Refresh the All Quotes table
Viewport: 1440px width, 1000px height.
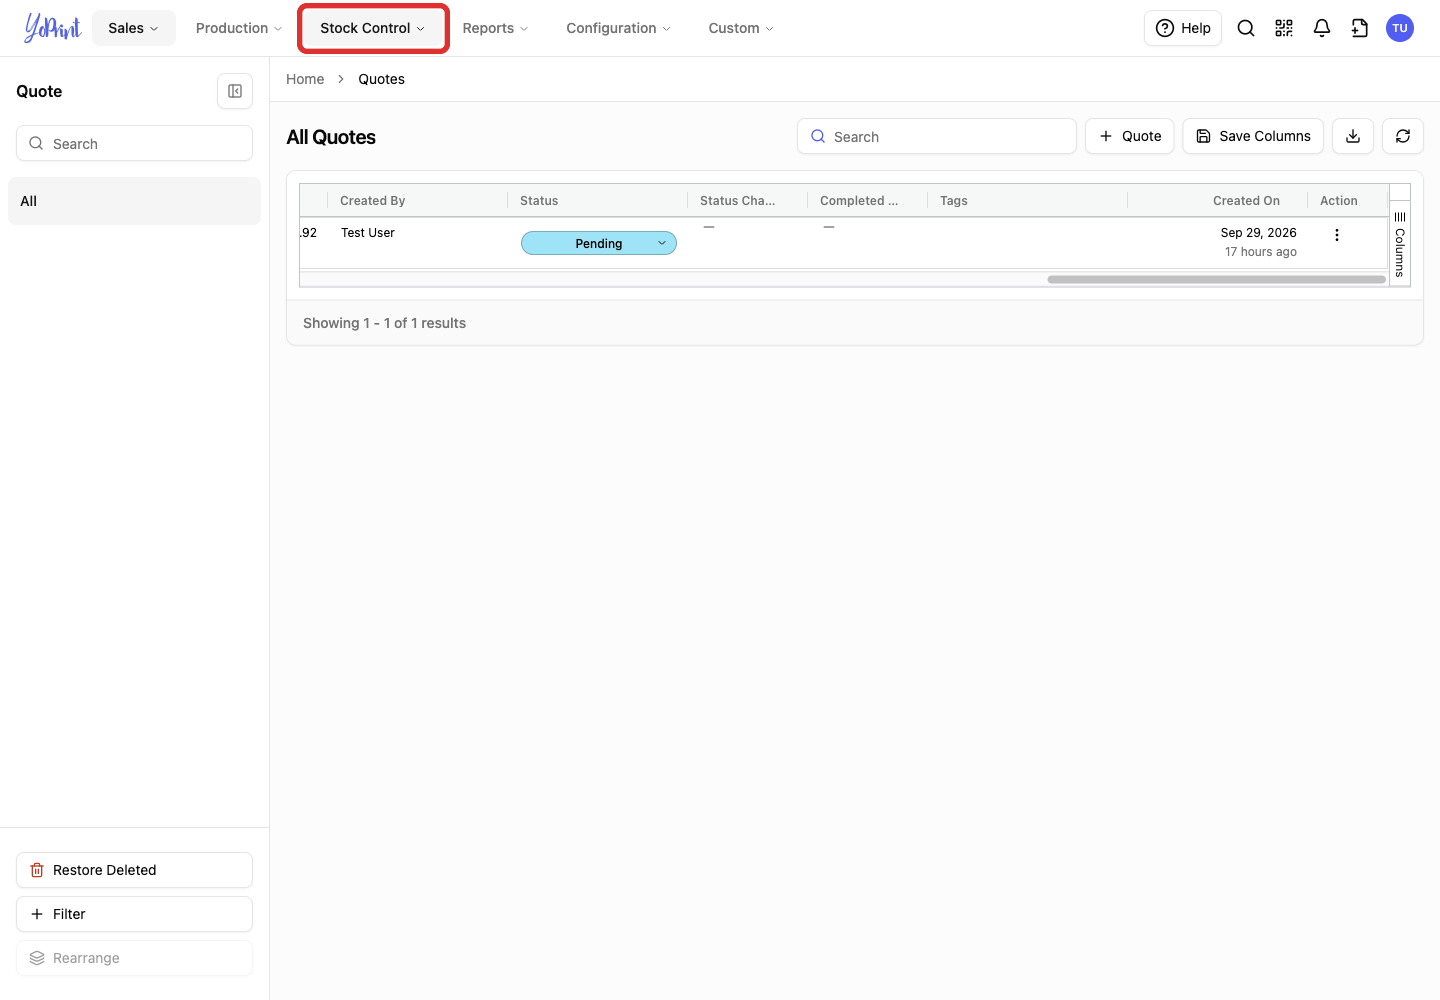[1403, 136]
